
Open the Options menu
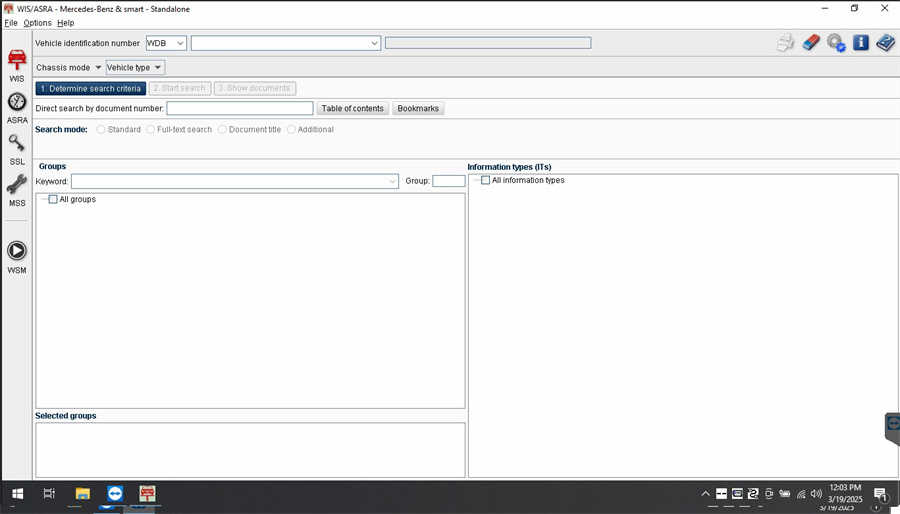(37, 23)
